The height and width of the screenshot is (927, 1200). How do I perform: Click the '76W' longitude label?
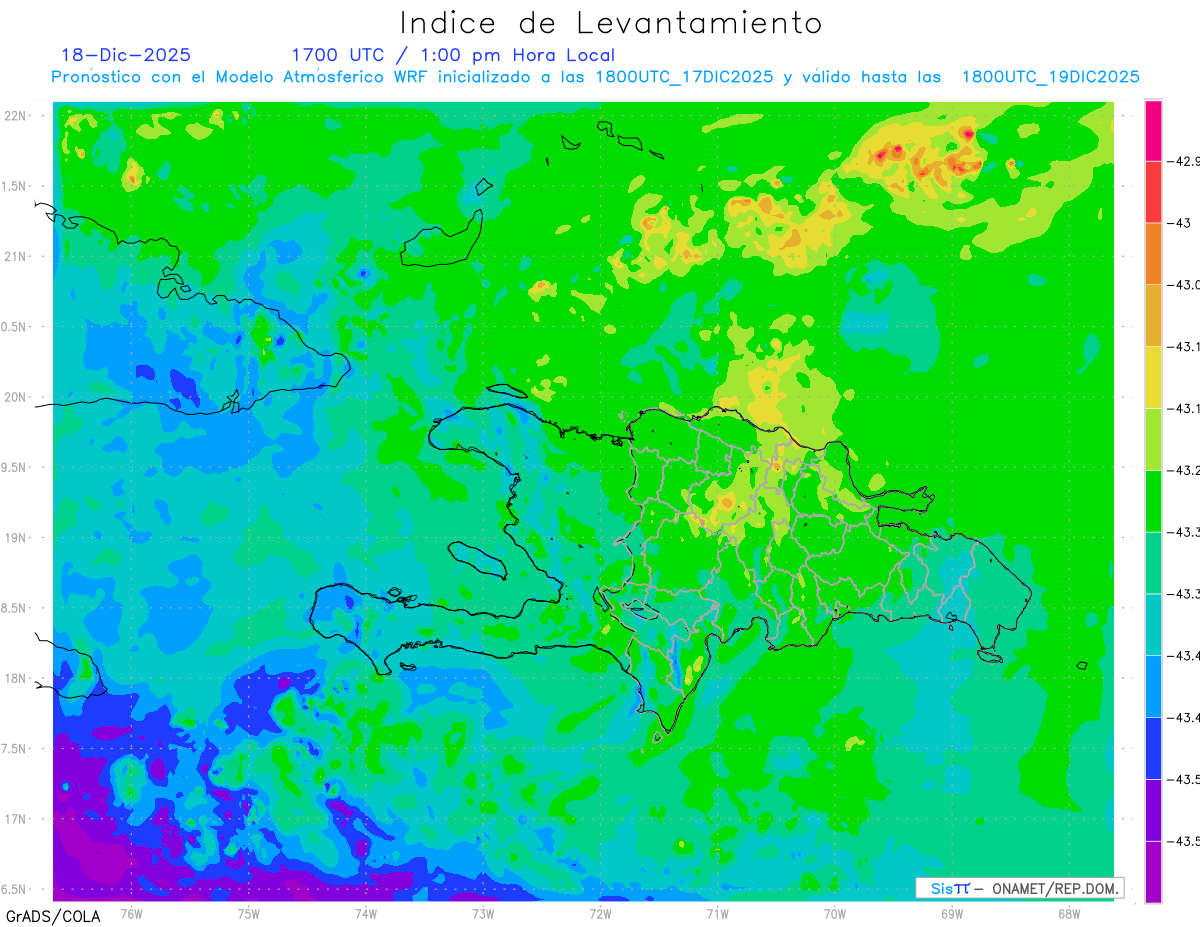pyautogui.click(x=131, y=914)
